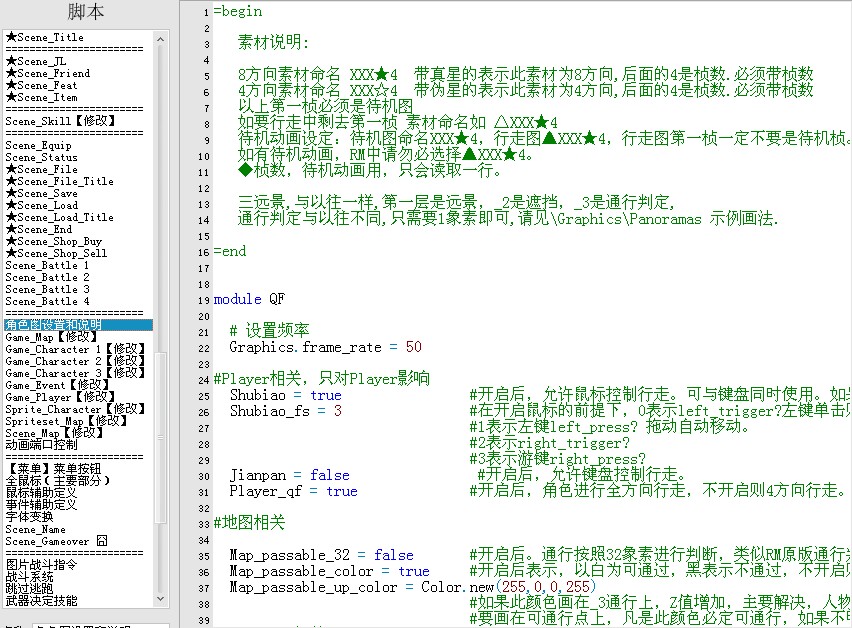This screenshot has height=628, width=852.
Task: Select 鼠标辅助定义 script
Action: (x=41, y=492)
